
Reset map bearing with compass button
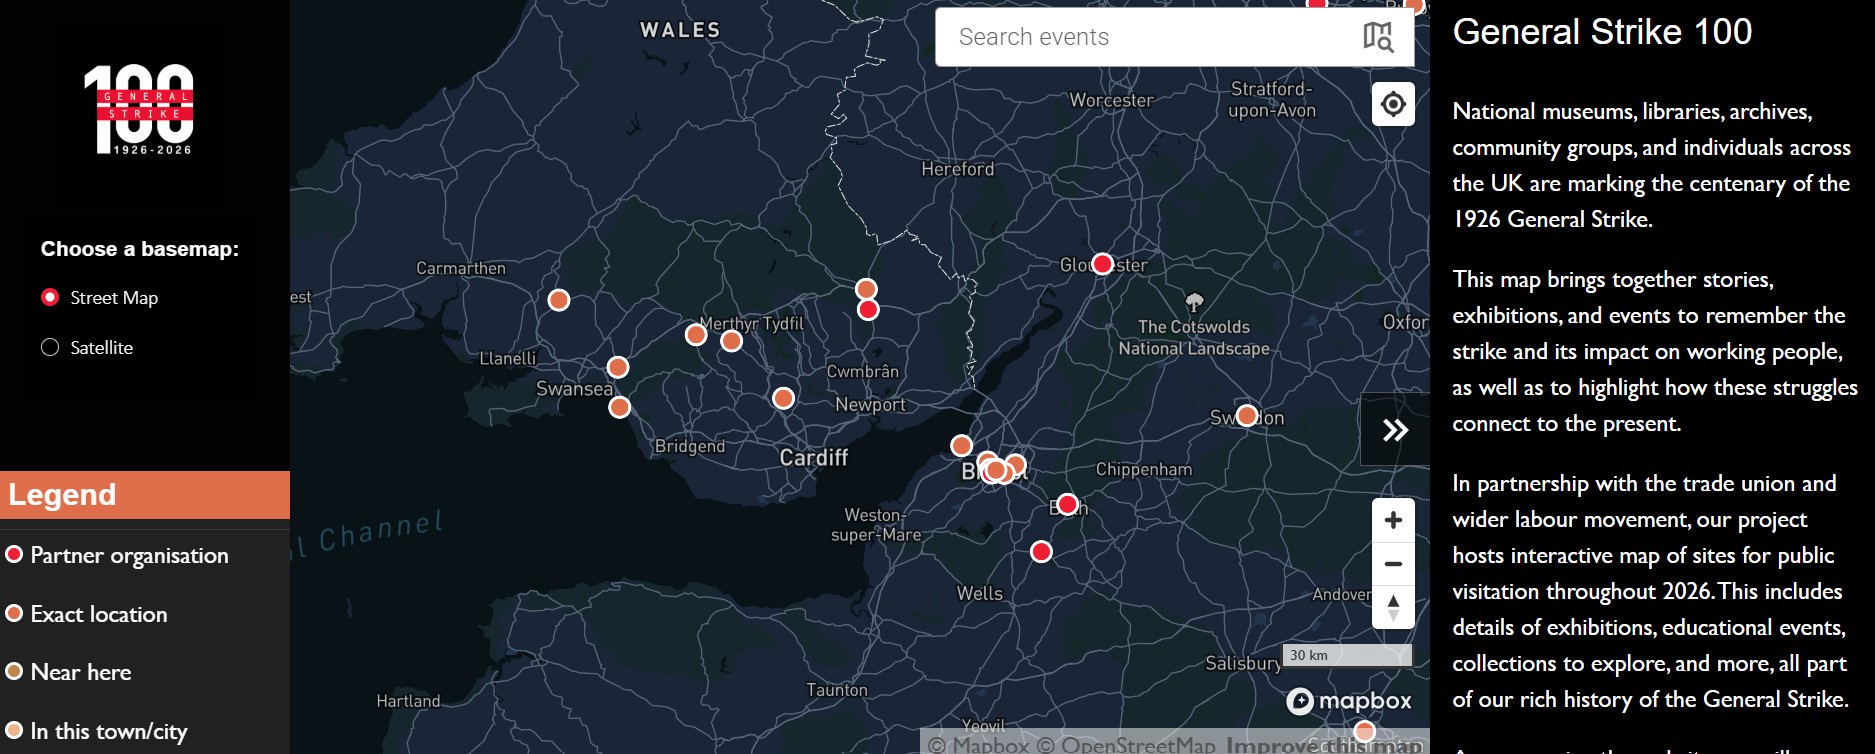(x=1393, y=607)
